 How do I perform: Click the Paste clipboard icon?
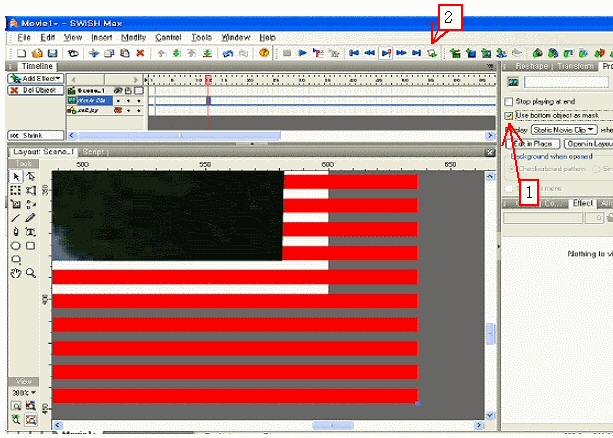tap(125, 53)
